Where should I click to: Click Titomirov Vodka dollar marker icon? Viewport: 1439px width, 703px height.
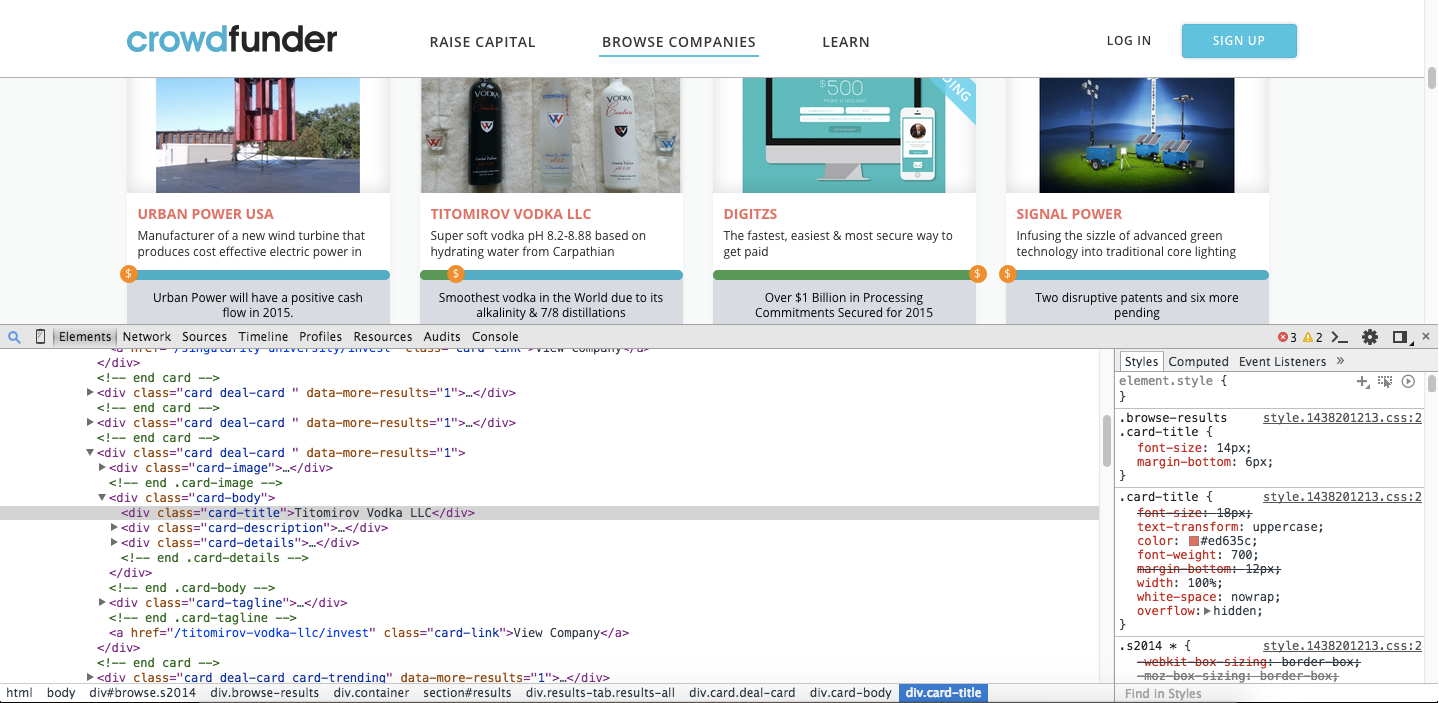click(x=455, y=274)
